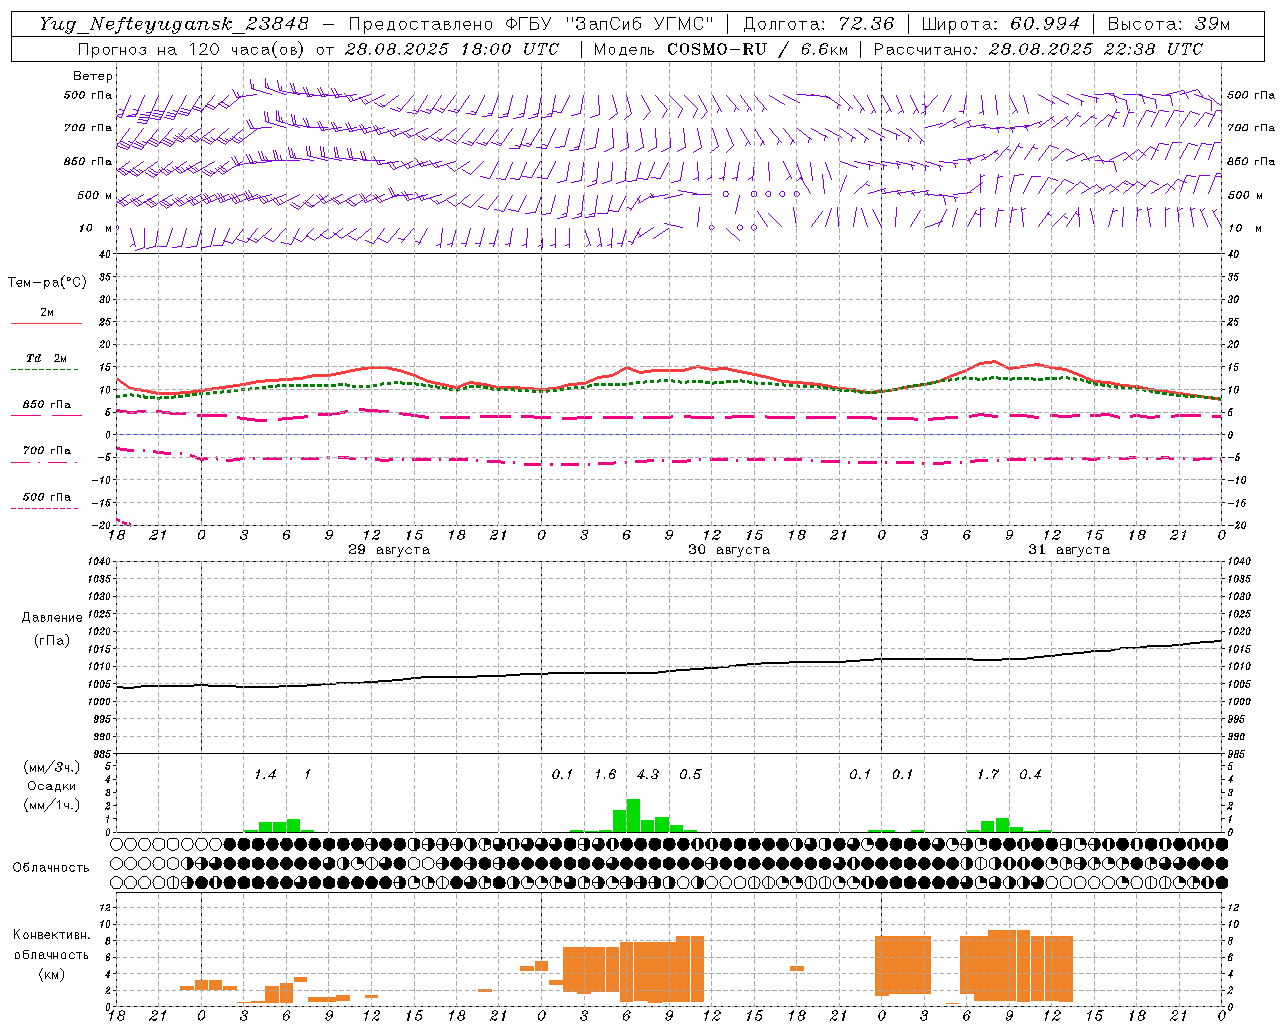Click the Тем-ра(°C) axis label
This screenshot has height=1024, width=1280.
tap(47, 283)
